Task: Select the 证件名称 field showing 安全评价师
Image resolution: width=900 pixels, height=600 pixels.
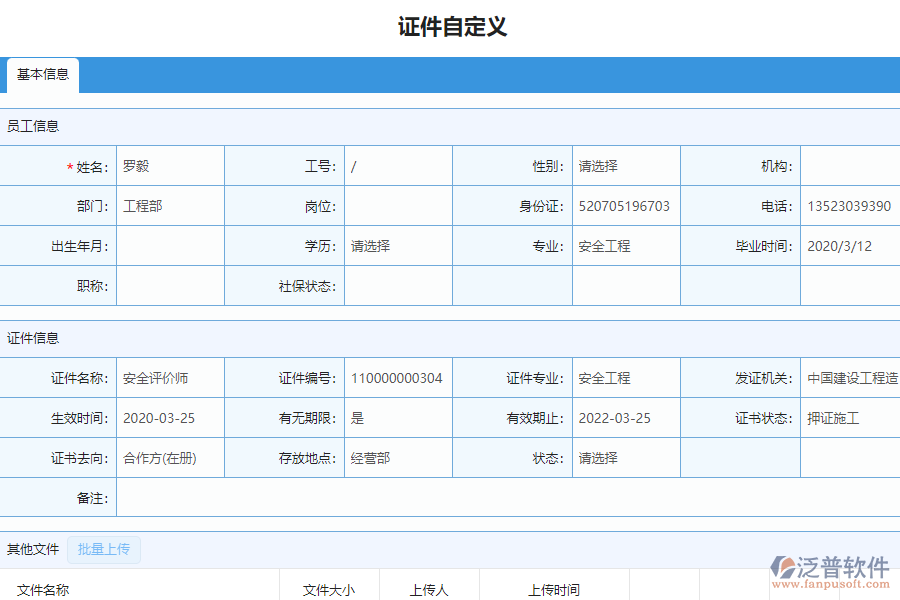Action: click(170, 378)
